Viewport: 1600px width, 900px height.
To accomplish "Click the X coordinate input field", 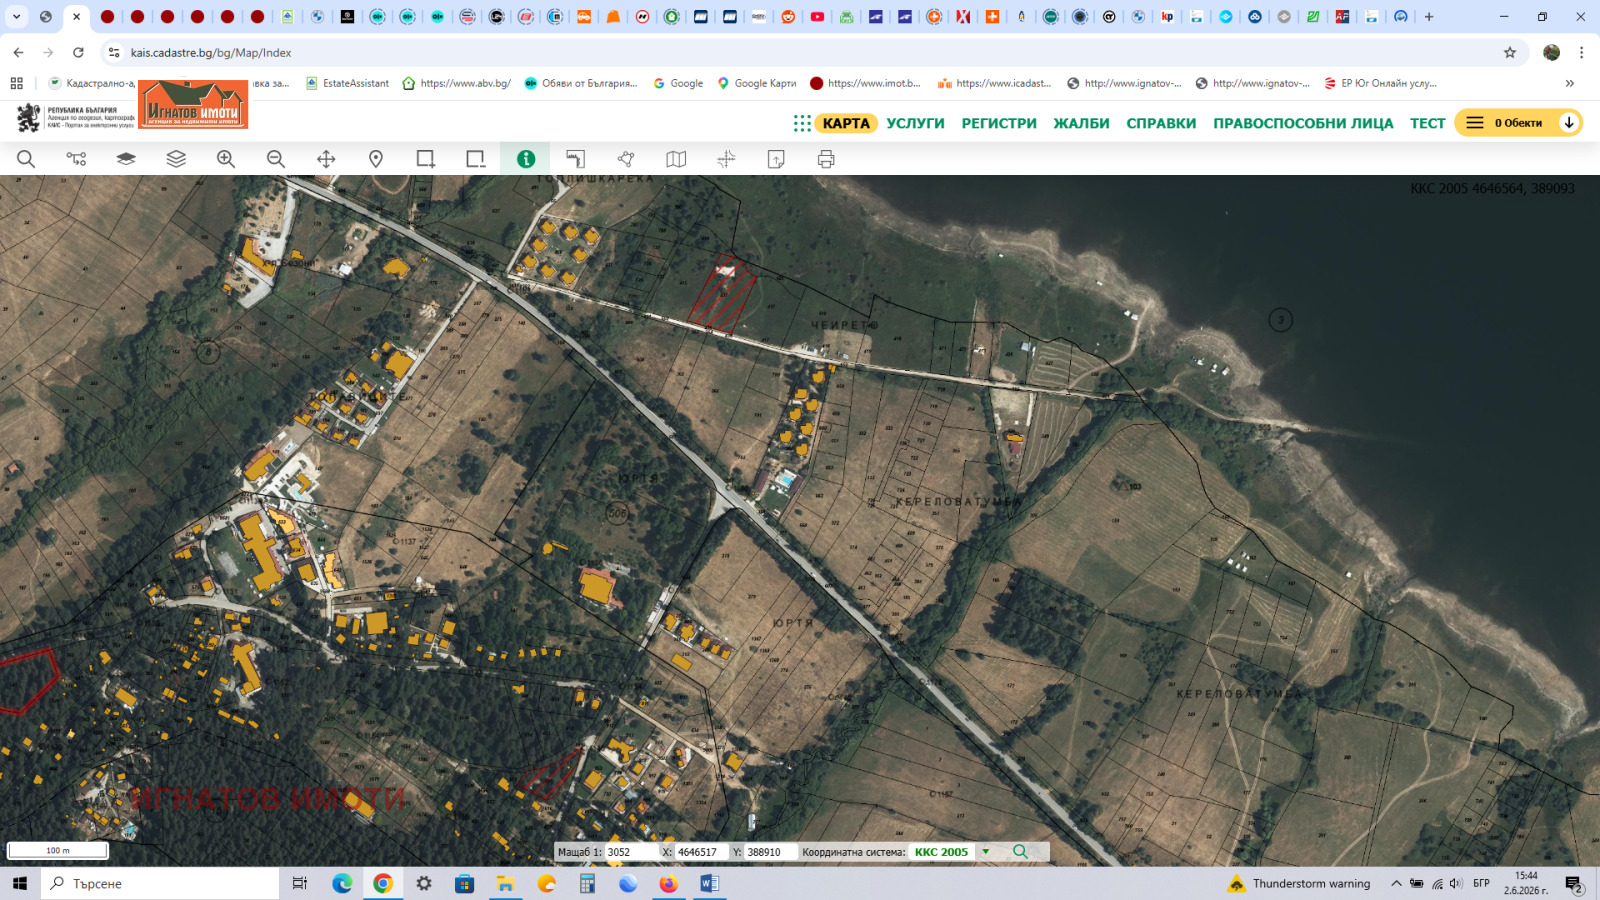I will [x=700, y=852].
